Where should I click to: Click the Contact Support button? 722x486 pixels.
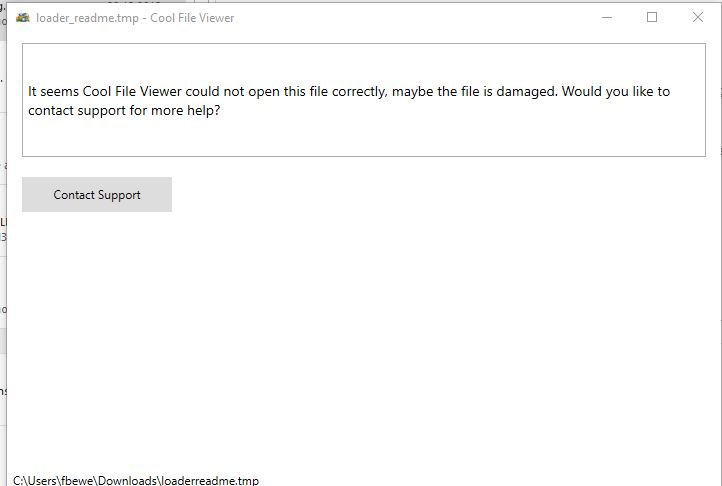click(97, 194)
